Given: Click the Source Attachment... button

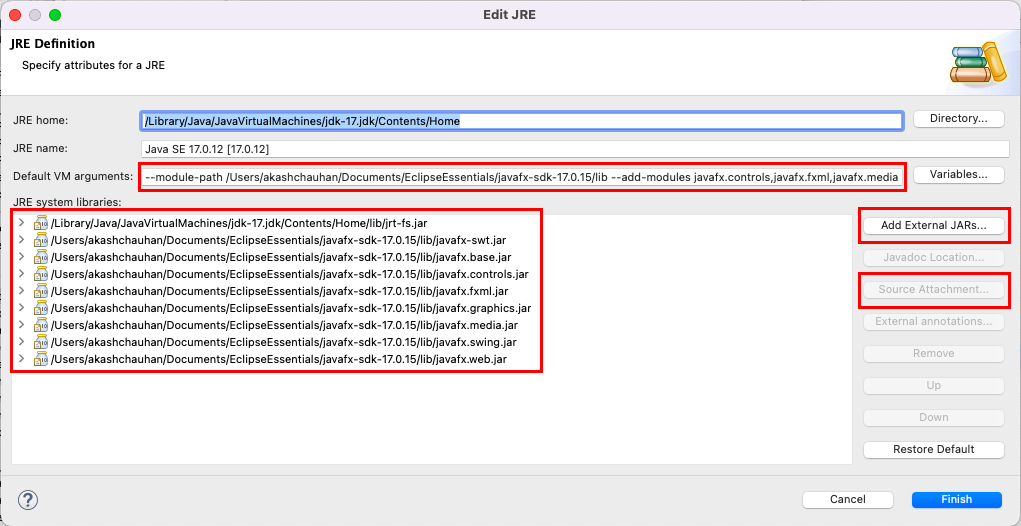Looking at the screenshot, I should pyautogui.click(x=934, y=289).
